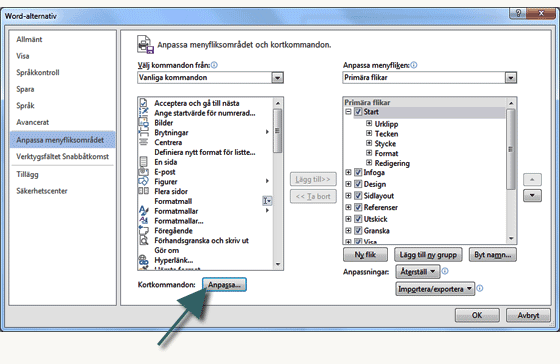The image size is (560, 364).
Task: Click the Anpassa... shortcuts button
Action: [224, 285]
